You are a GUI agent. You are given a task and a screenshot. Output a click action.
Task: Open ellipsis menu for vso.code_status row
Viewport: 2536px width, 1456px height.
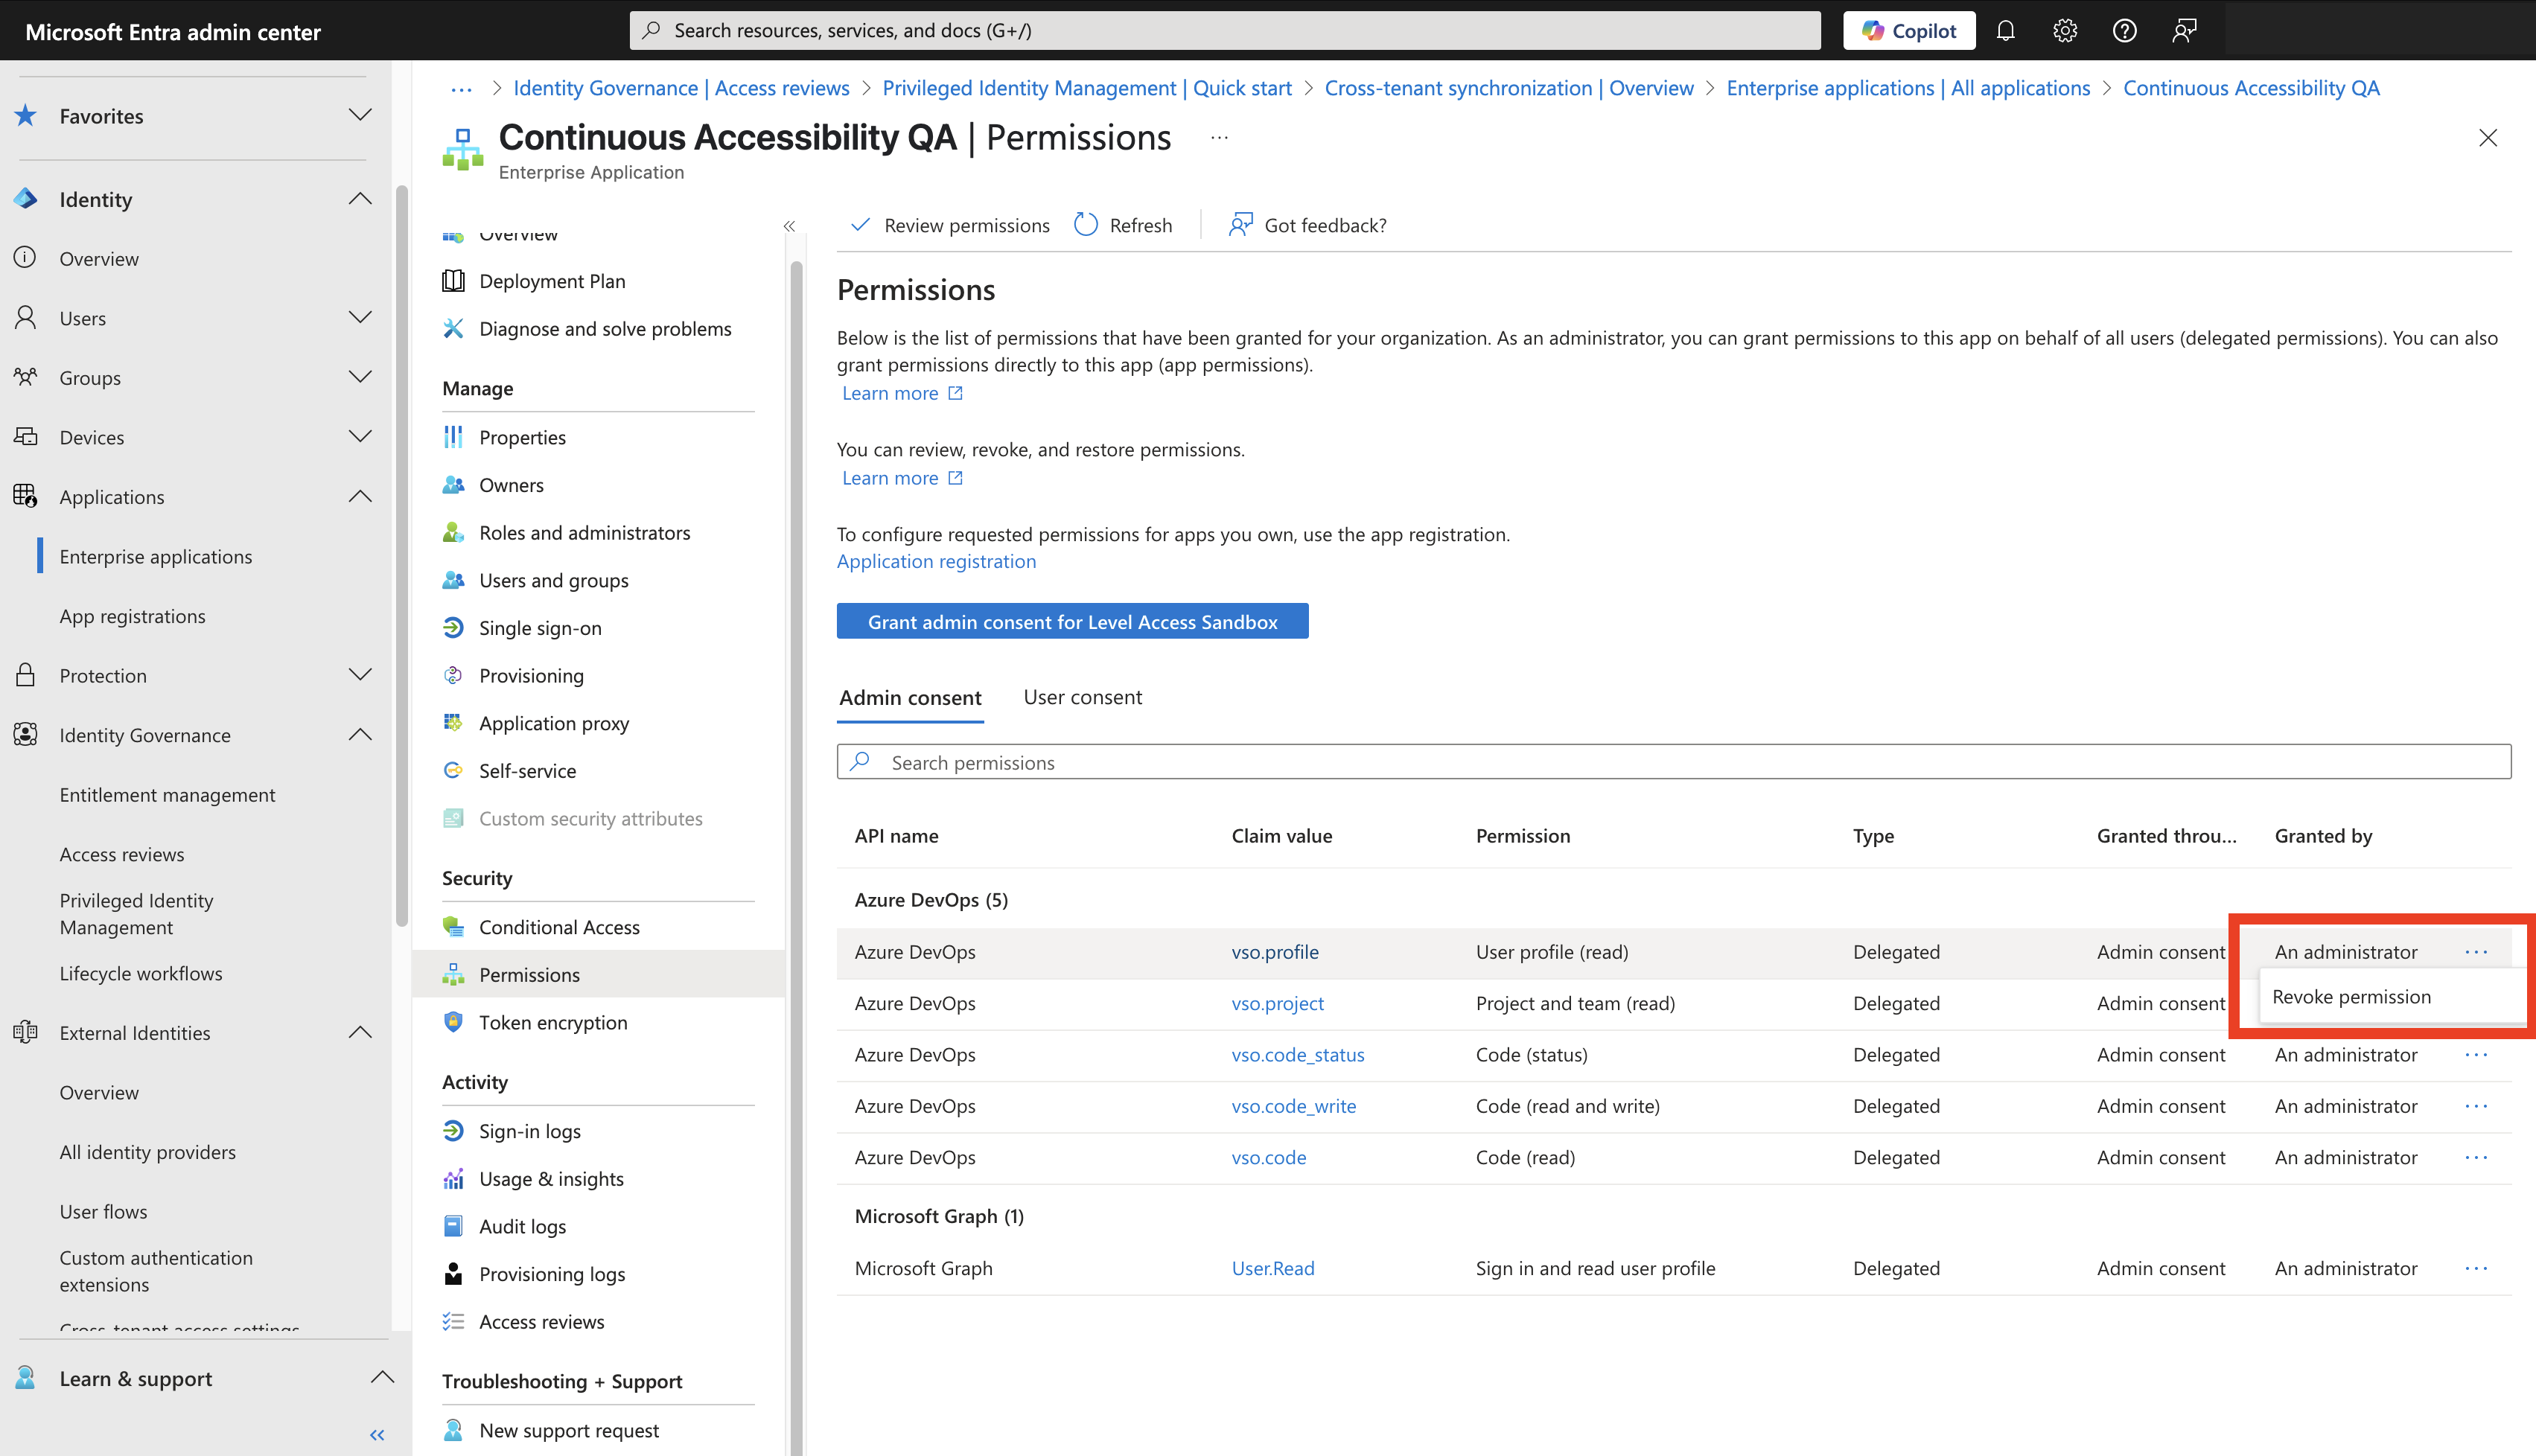(x=2476, y=1055)
